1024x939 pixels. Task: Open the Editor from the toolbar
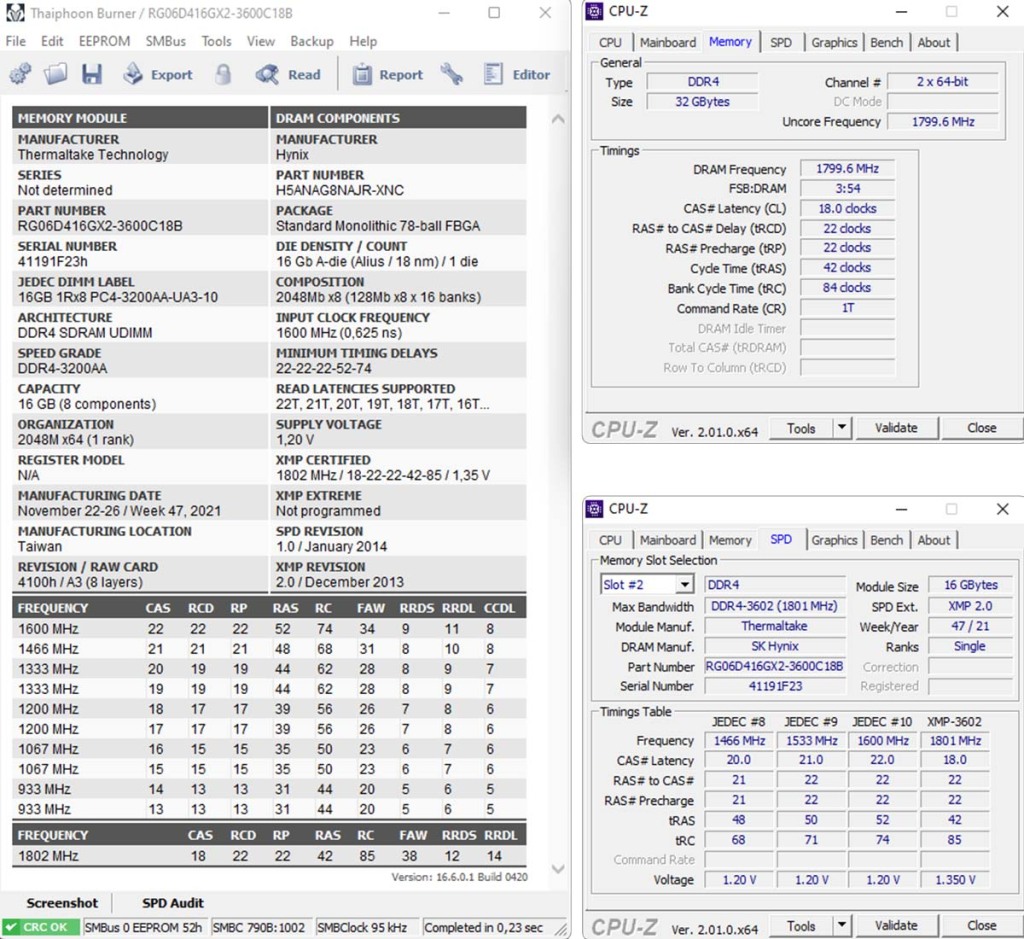[517, 74]
